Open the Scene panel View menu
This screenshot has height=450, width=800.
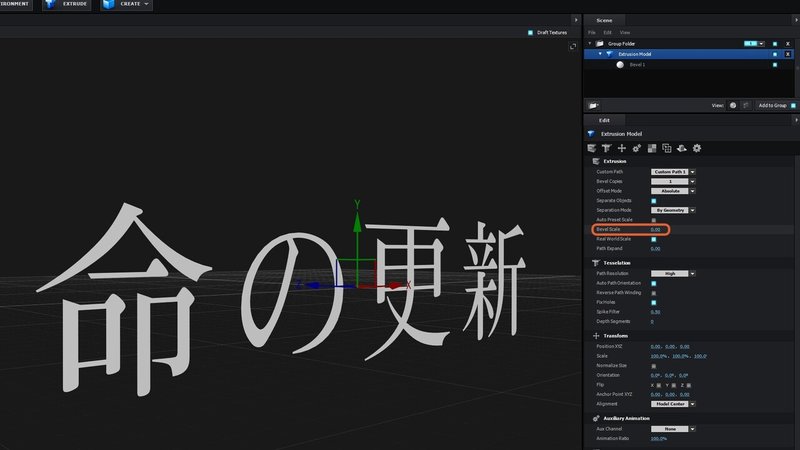(624, 33)
